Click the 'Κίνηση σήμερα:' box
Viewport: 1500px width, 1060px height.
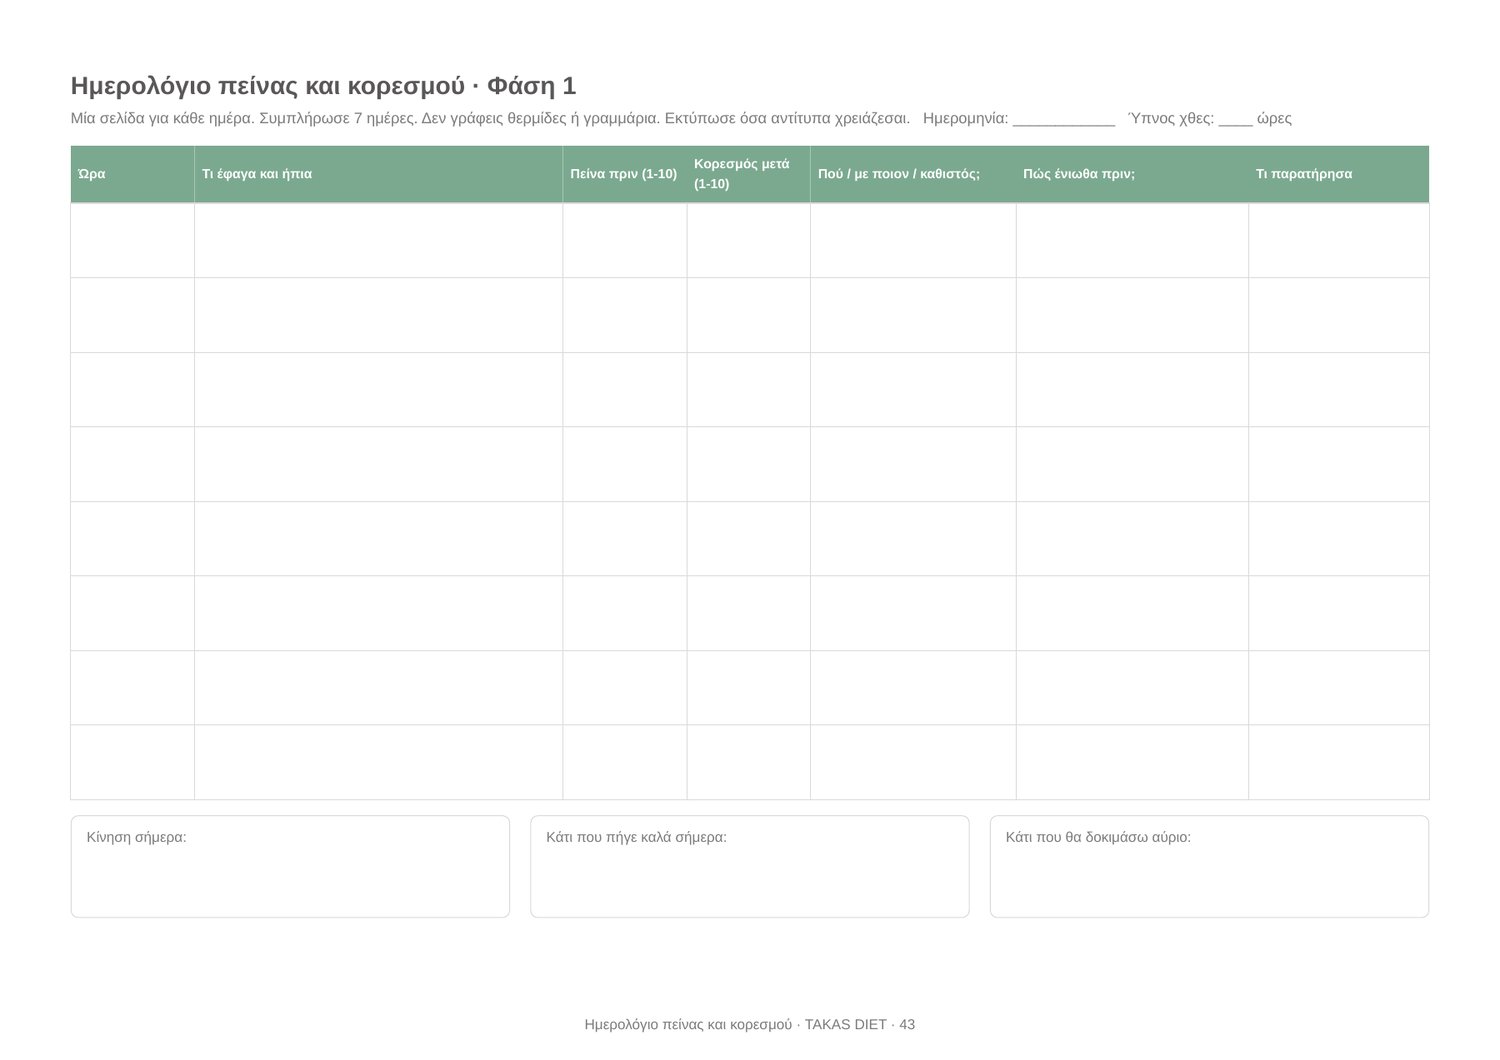(x=290, y=866)
